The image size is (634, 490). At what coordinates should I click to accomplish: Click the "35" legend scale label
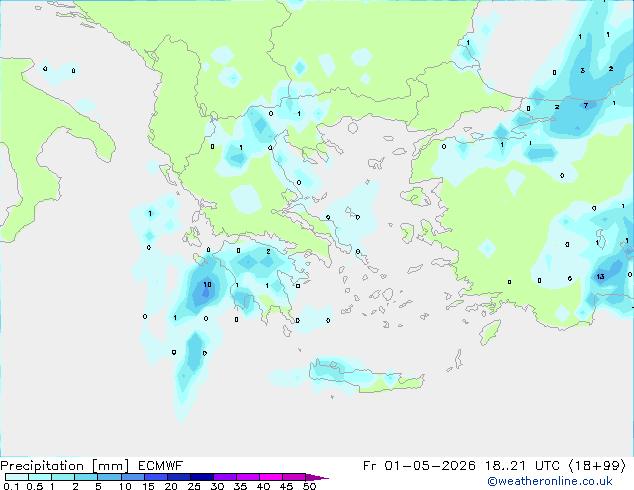(240, 486)
